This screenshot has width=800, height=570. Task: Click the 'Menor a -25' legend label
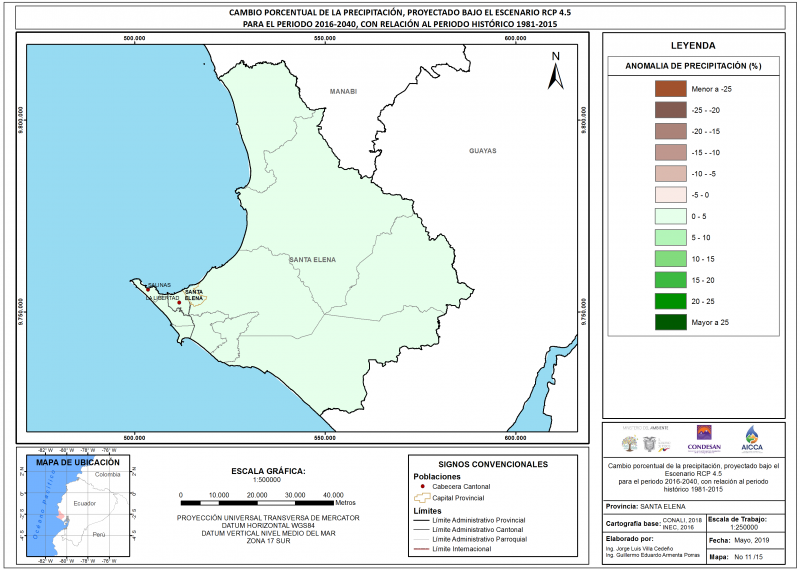711,89
